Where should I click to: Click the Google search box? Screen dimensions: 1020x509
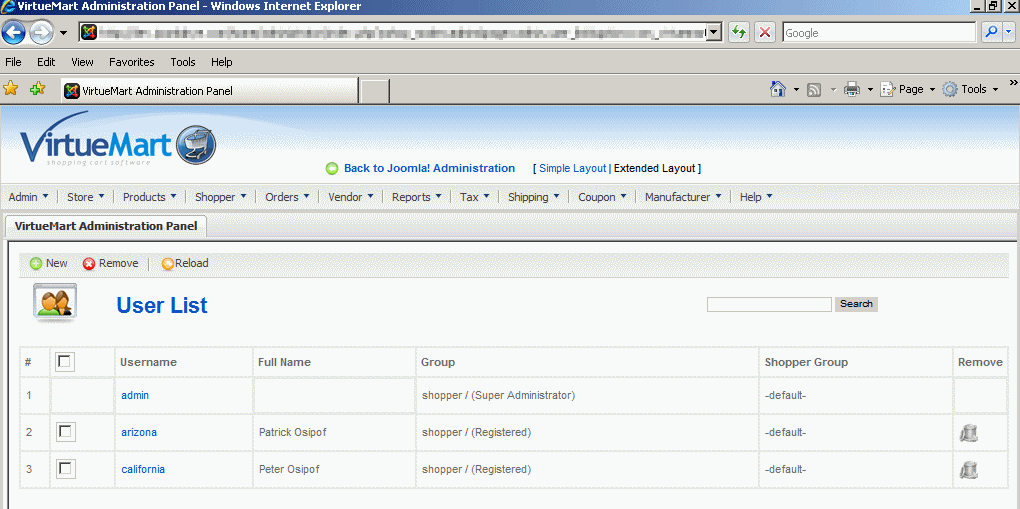click(879, 33)
